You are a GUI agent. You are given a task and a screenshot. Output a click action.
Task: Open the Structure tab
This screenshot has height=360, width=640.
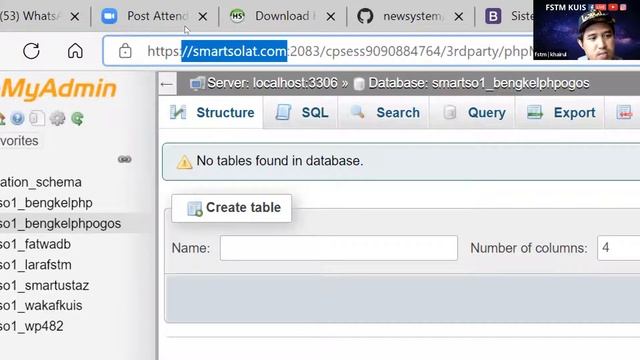click(212, 113)
